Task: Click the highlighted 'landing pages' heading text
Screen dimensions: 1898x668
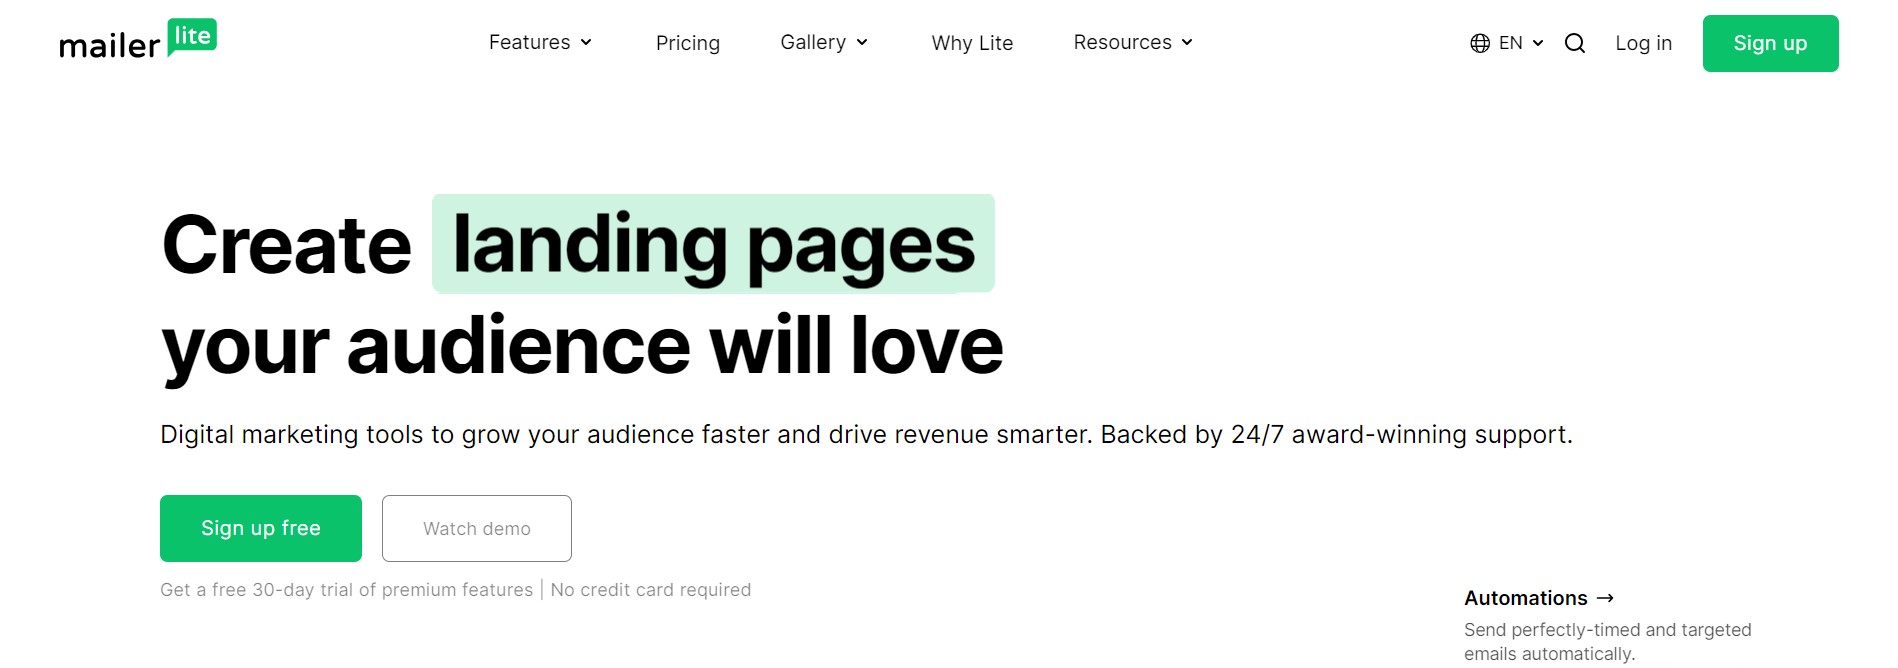Action: [713, 244]
